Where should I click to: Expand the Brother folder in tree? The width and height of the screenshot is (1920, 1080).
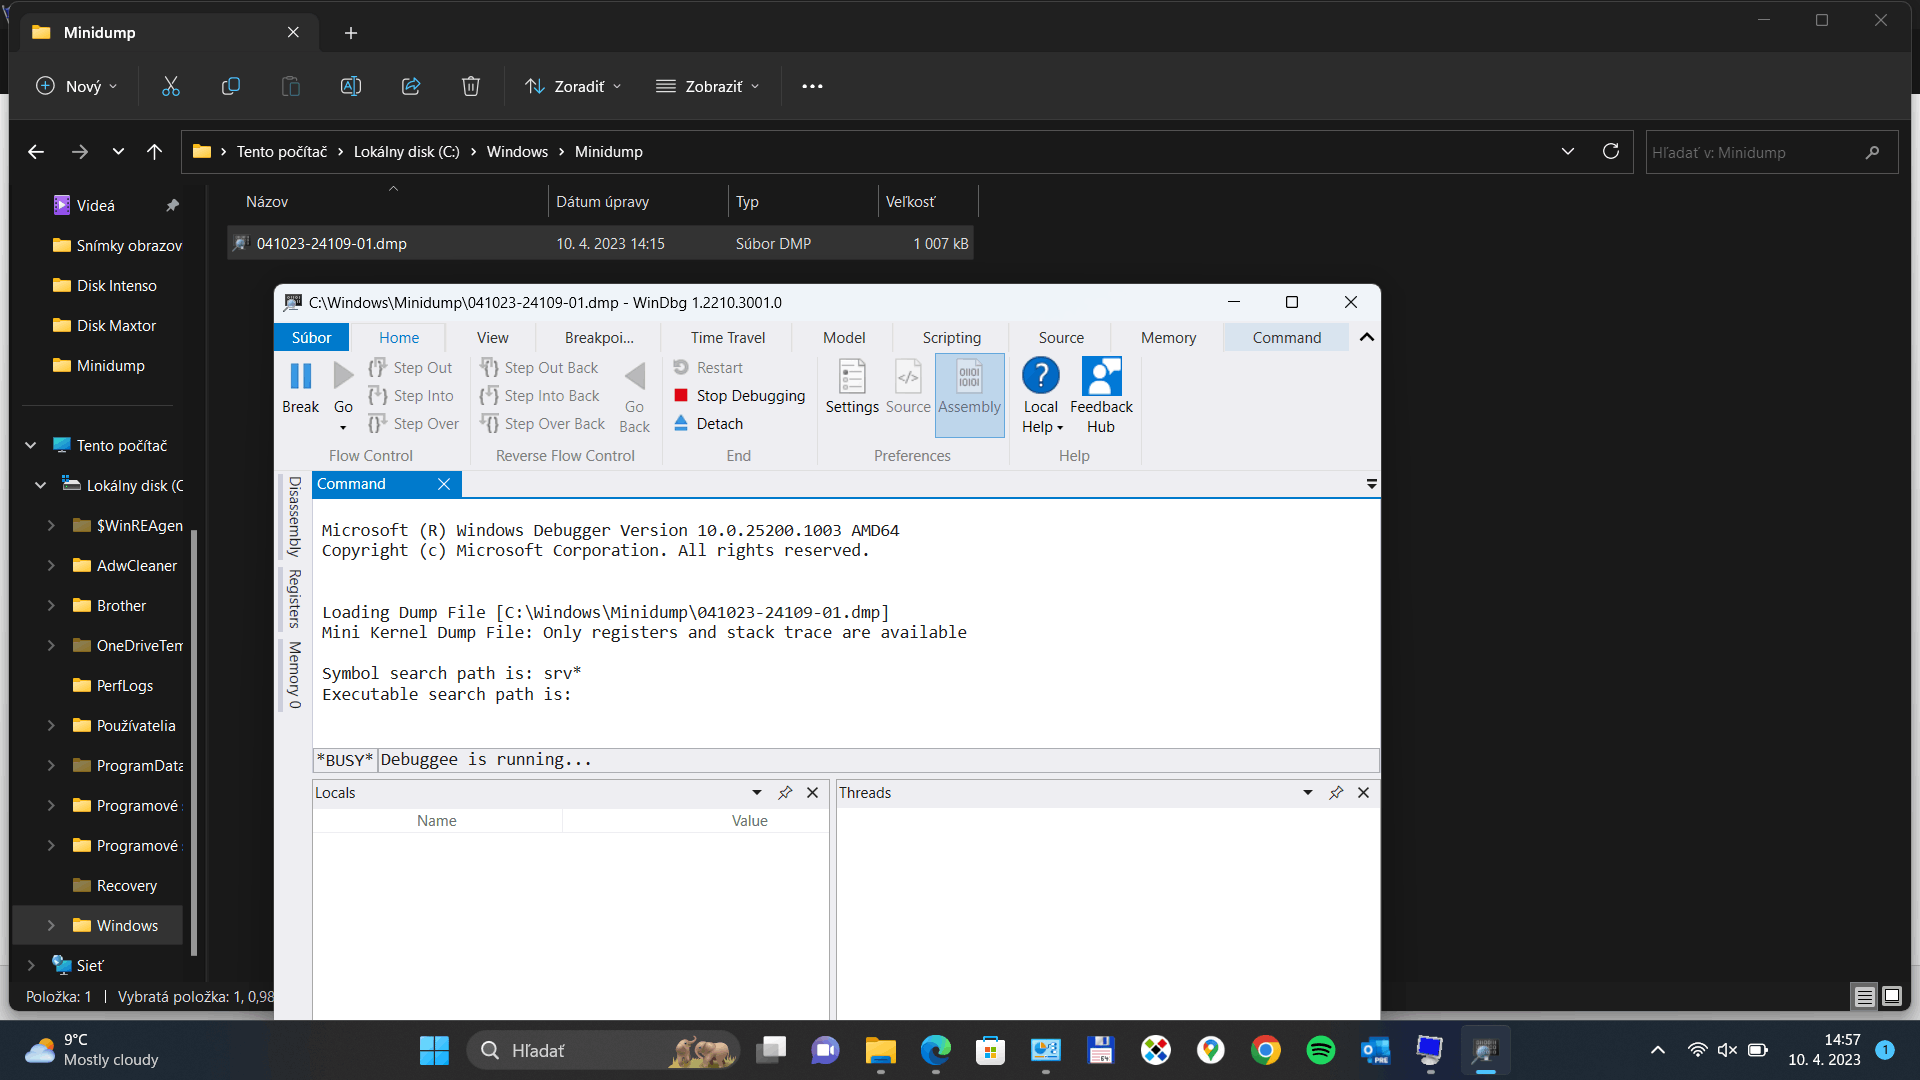[51, 606]
